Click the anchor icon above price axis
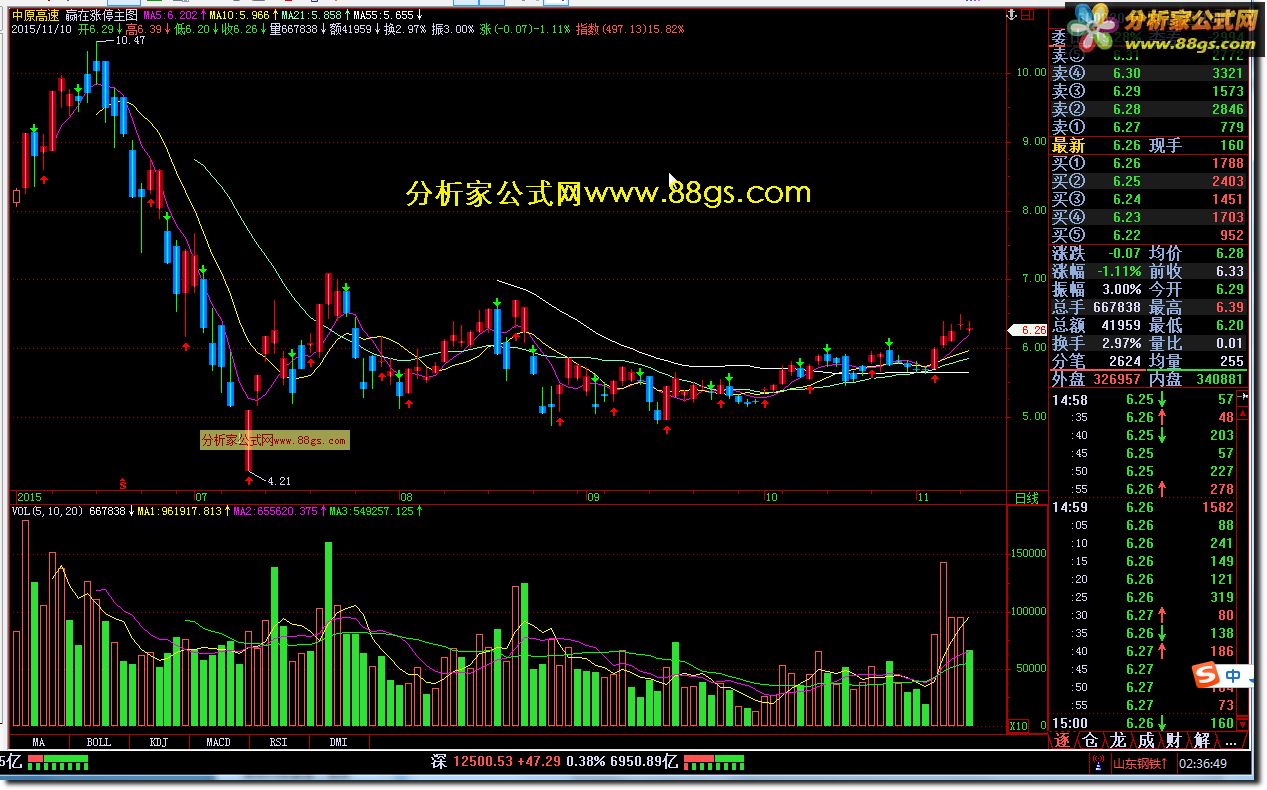 click(1012, 15)
